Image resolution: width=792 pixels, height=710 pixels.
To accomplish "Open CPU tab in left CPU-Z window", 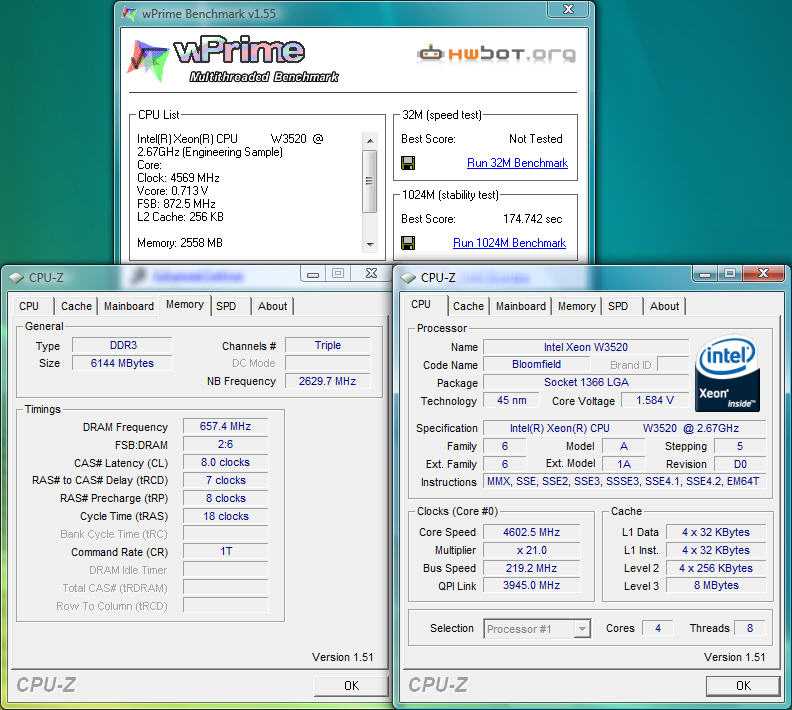I will click(29, 306).
